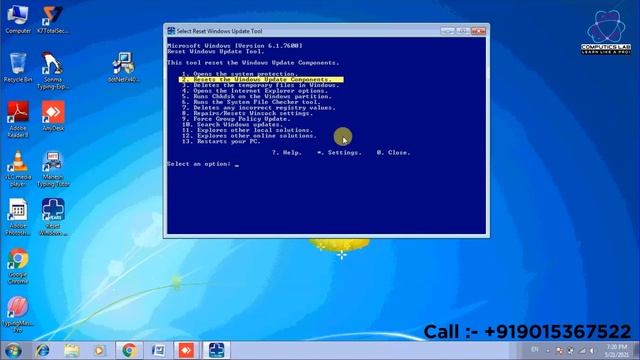Open the K7TotalSecurity desktop shortcut
The width and height of the screenshot is (640, 360).
click(52, 20)
